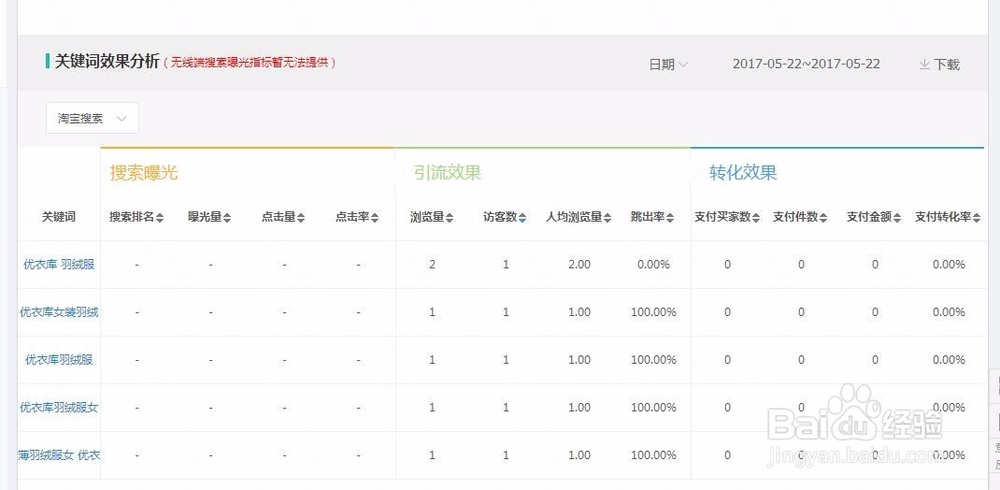Open keyword 薄羽绒服女 优衣 link

click(x=59, y=455)
